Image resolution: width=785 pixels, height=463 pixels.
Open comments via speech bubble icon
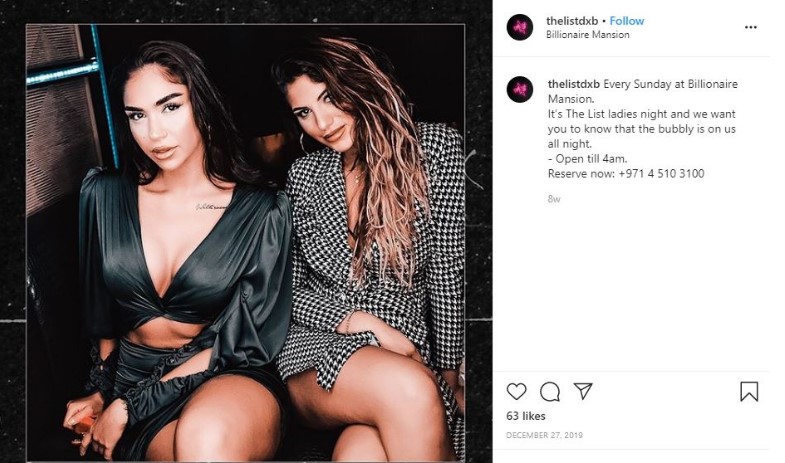550,391
